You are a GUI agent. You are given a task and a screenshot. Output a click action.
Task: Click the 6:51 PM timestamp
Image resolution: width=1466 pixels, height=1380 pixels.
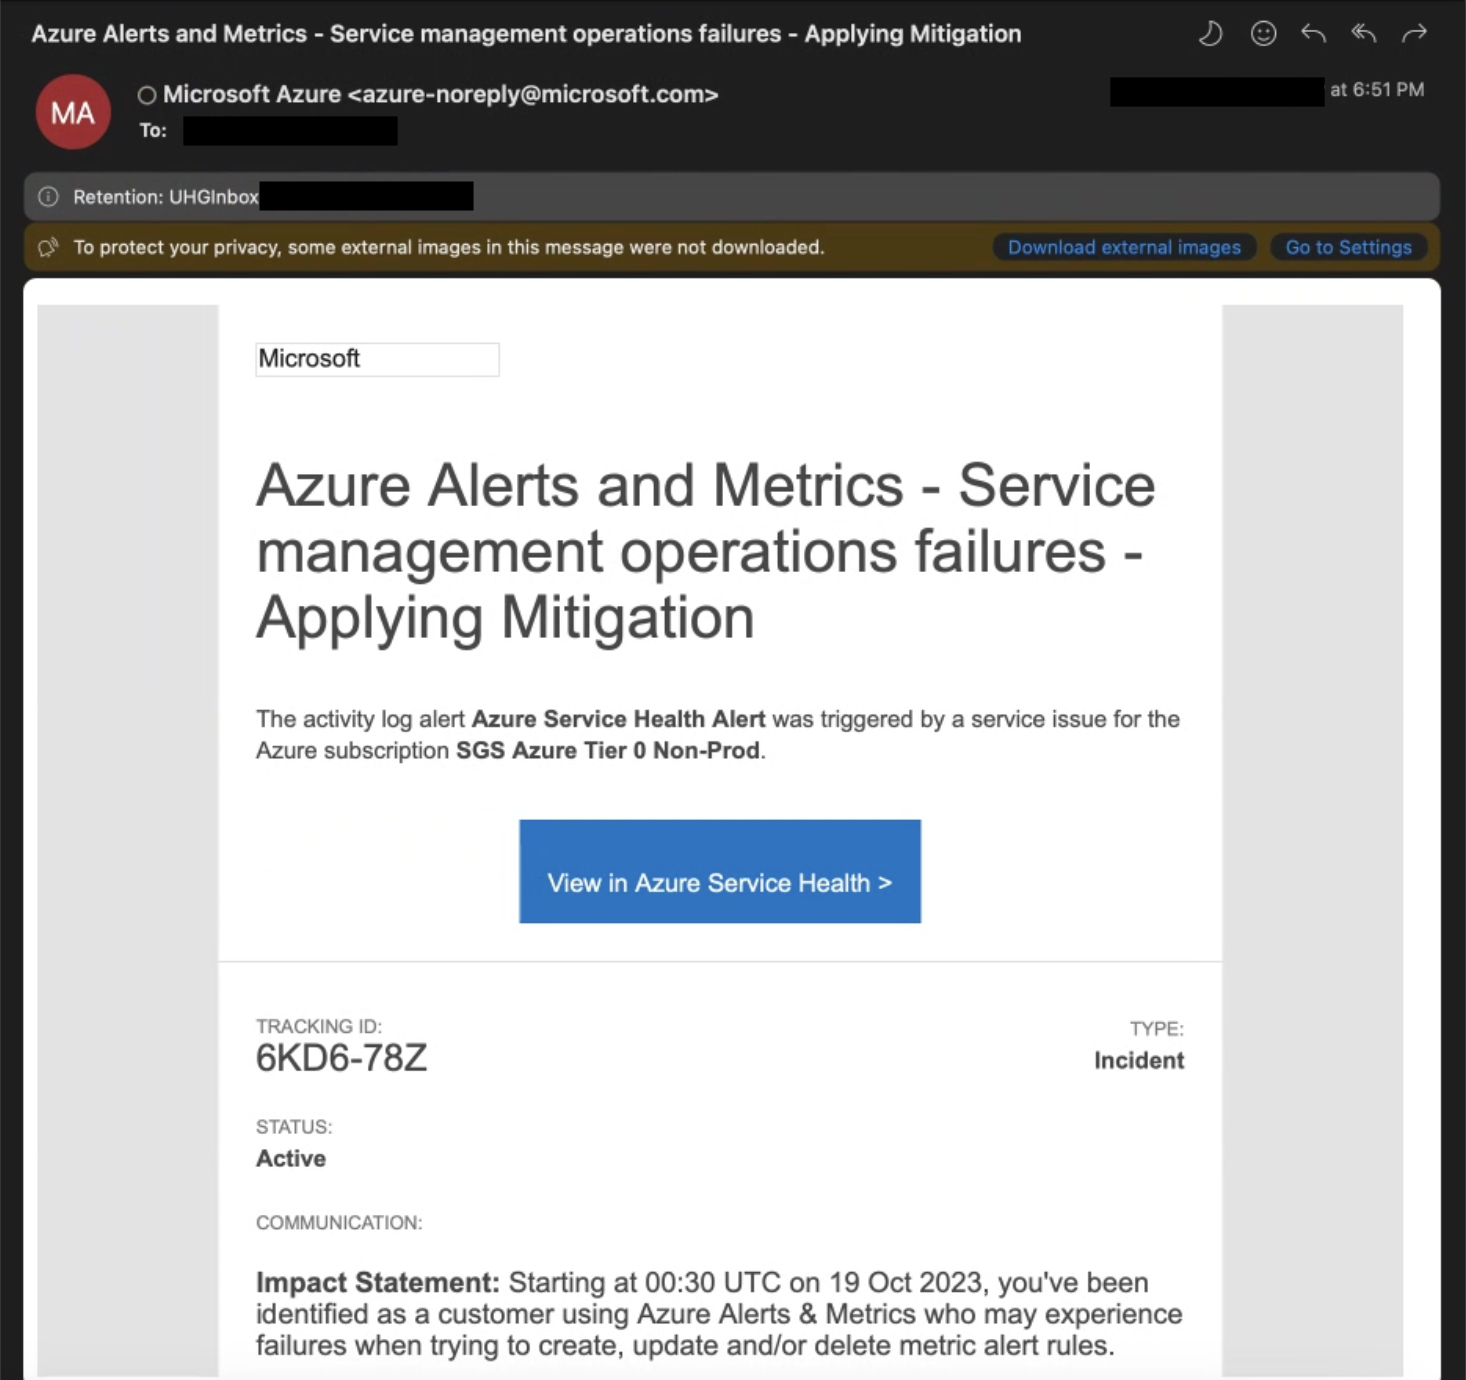(x=1376, y=90)
